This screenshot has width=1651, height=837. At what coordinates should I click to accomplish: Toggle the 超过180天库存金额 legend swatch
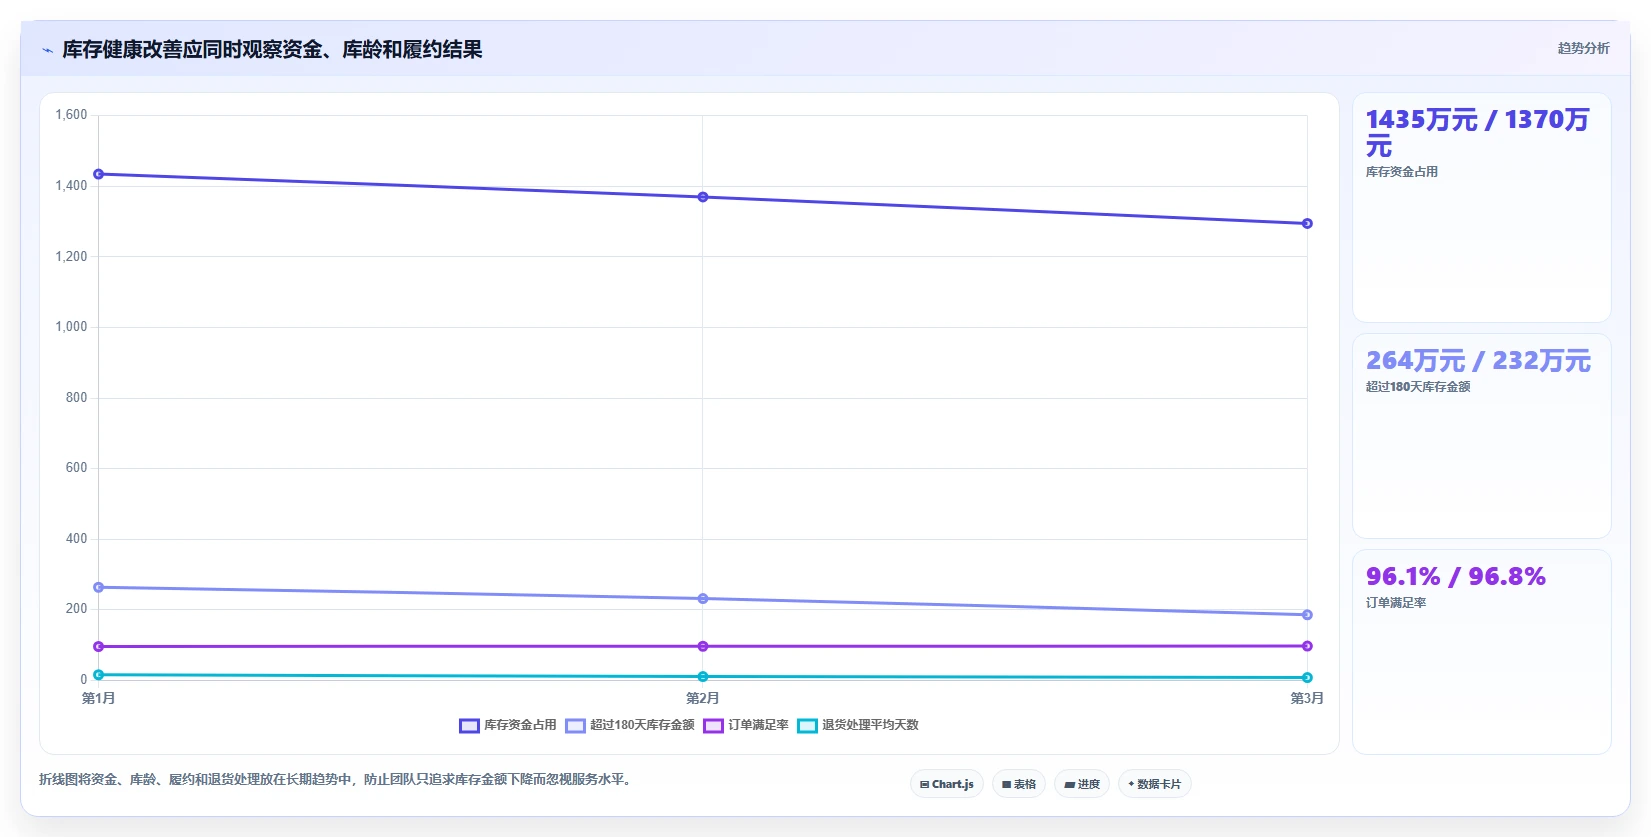(x=575, y=726)
